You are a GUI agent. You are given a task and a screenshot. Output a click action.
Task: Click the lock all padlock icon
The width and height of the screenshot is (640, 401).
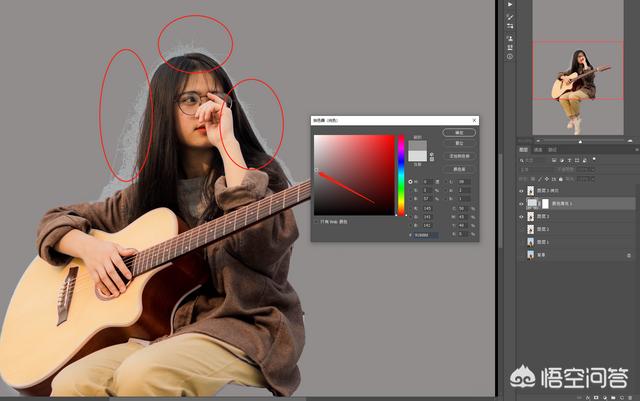[561, 179]
